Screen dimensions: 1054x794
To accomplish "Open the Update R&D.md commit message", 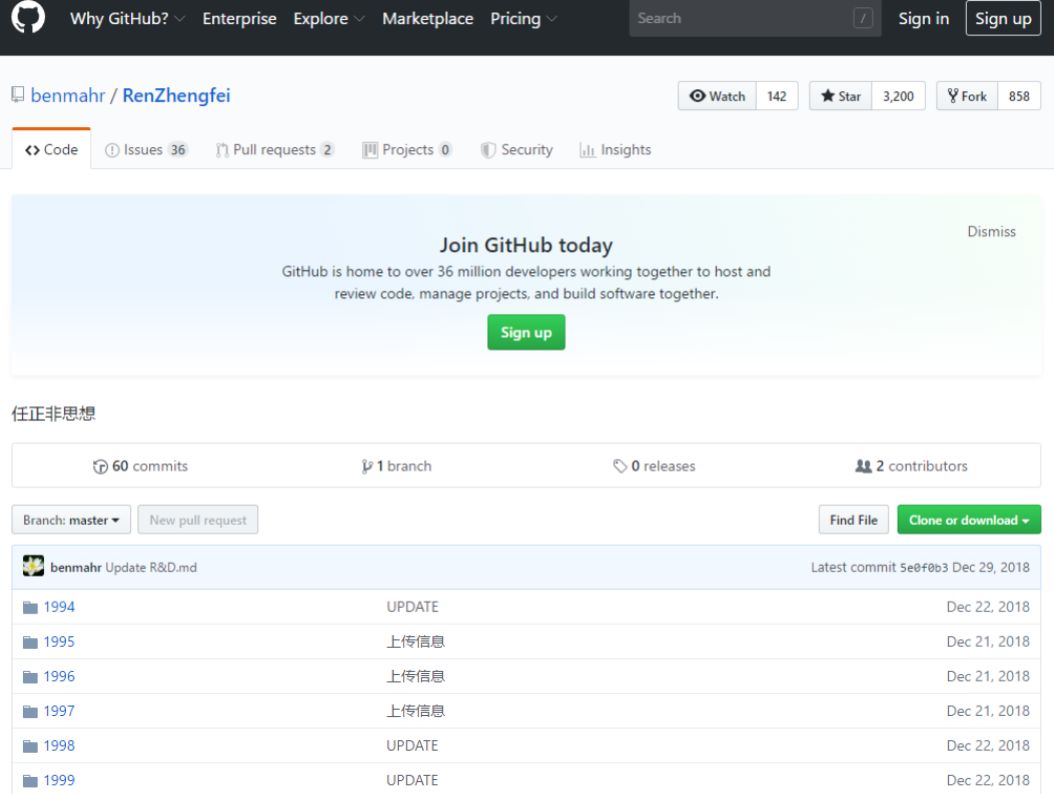I will 151,567.
